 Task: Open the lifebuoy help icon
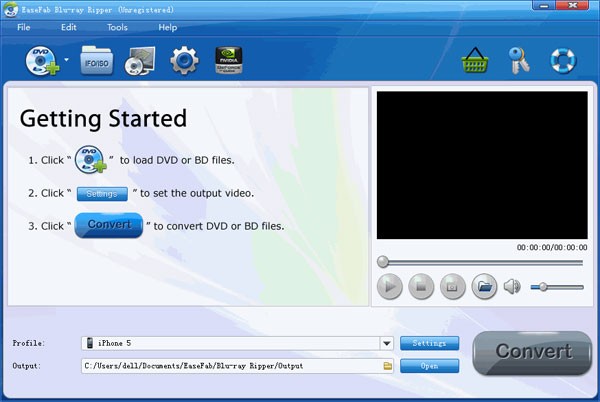(x=563, y=62)
